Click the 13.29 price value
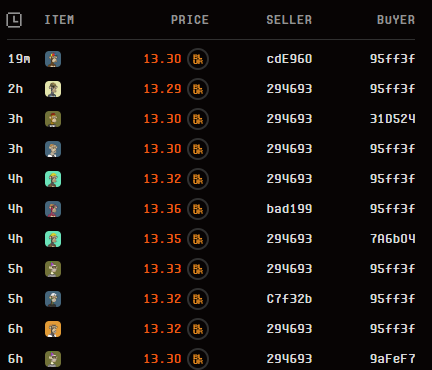The width and height of the screenshot is (432, 370). 162,89
